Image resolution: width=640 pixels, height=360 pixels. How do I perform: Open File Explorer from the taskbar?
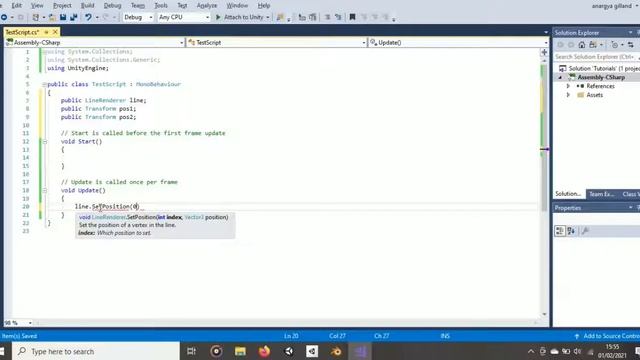[240, 351]
